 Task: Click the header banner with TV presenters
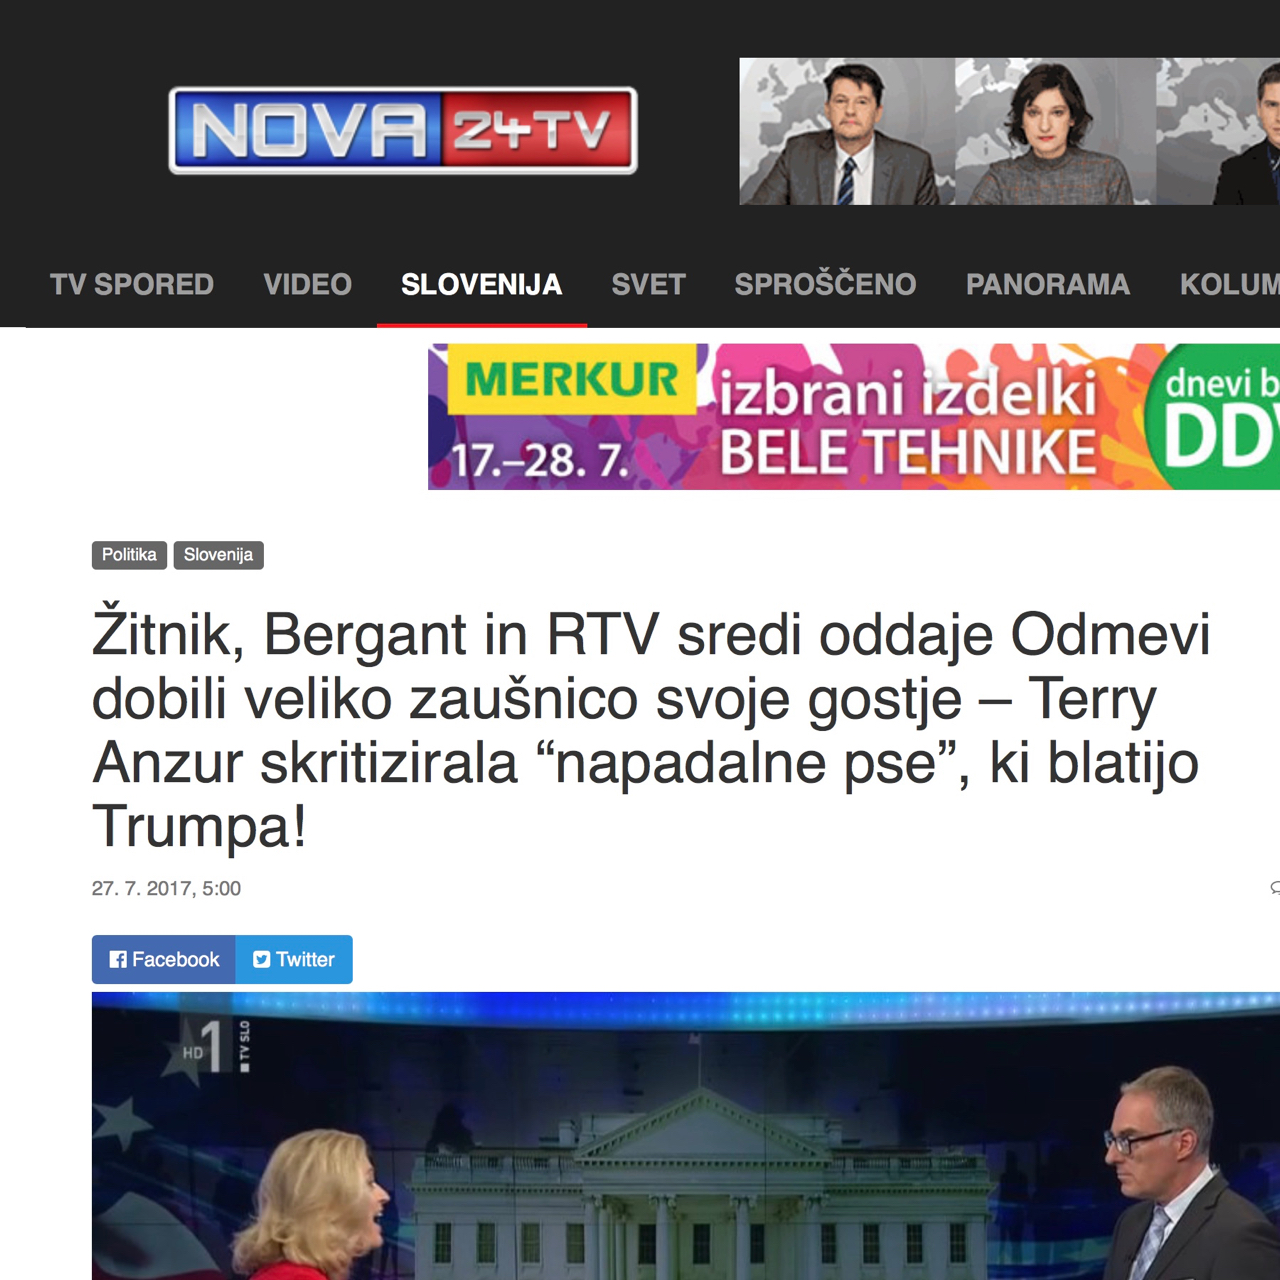(1009, 131)
